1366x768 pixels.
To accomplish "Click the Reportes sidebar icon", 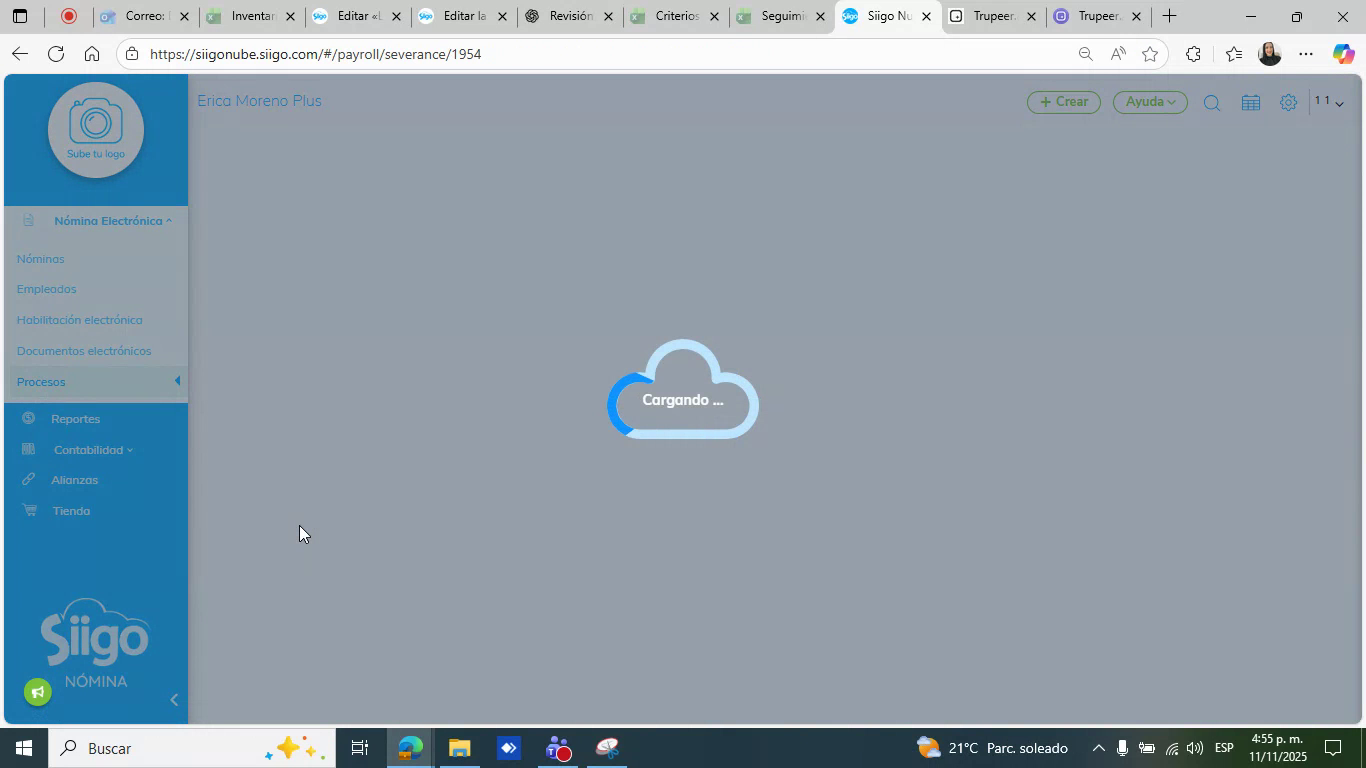I will coord(29,418).
